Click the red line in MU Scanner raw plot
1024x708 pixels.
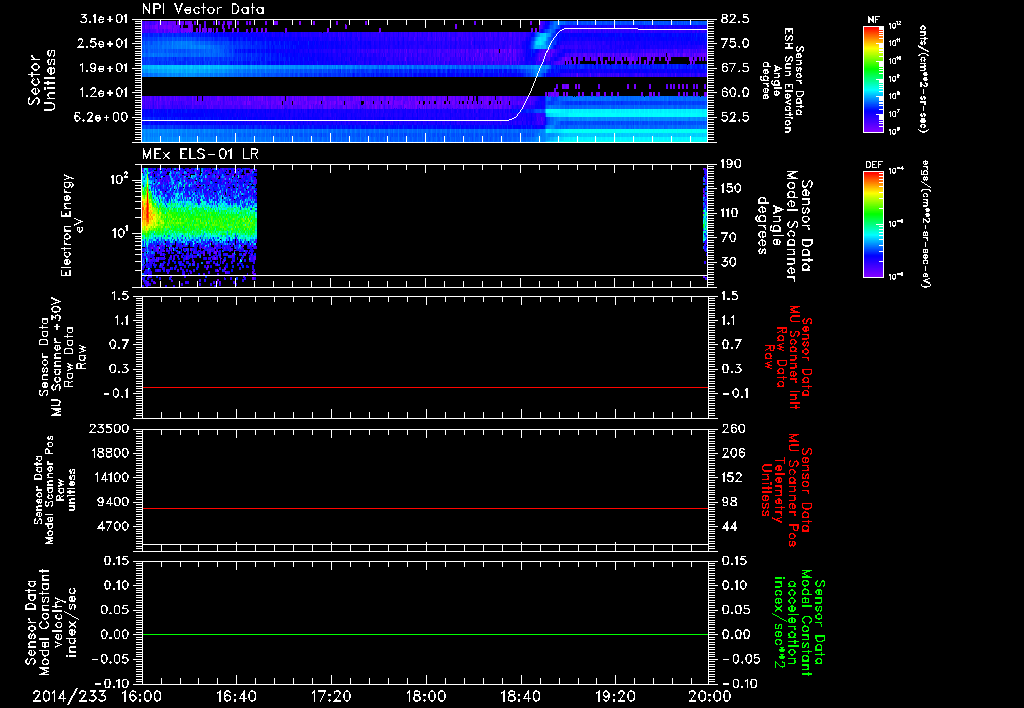(x=424, y=387)
